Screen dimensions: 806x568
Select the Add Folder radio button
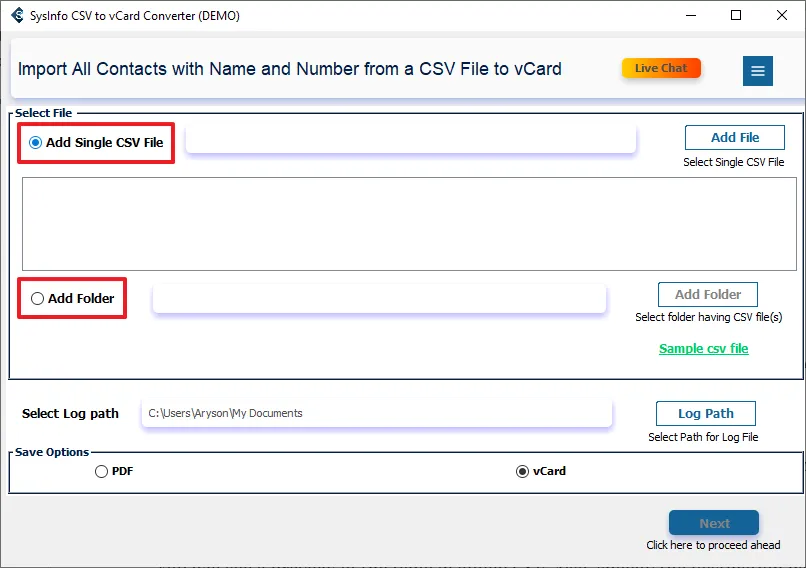tap(37, 298)
